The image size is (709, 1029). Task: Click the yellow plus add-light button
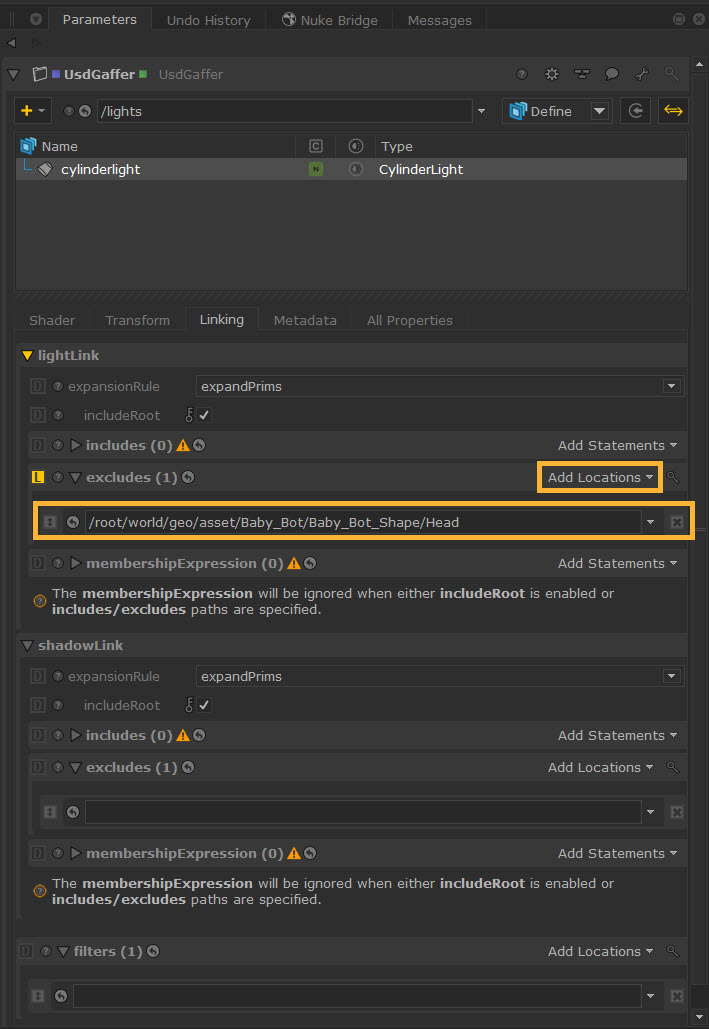pos(27,111)
